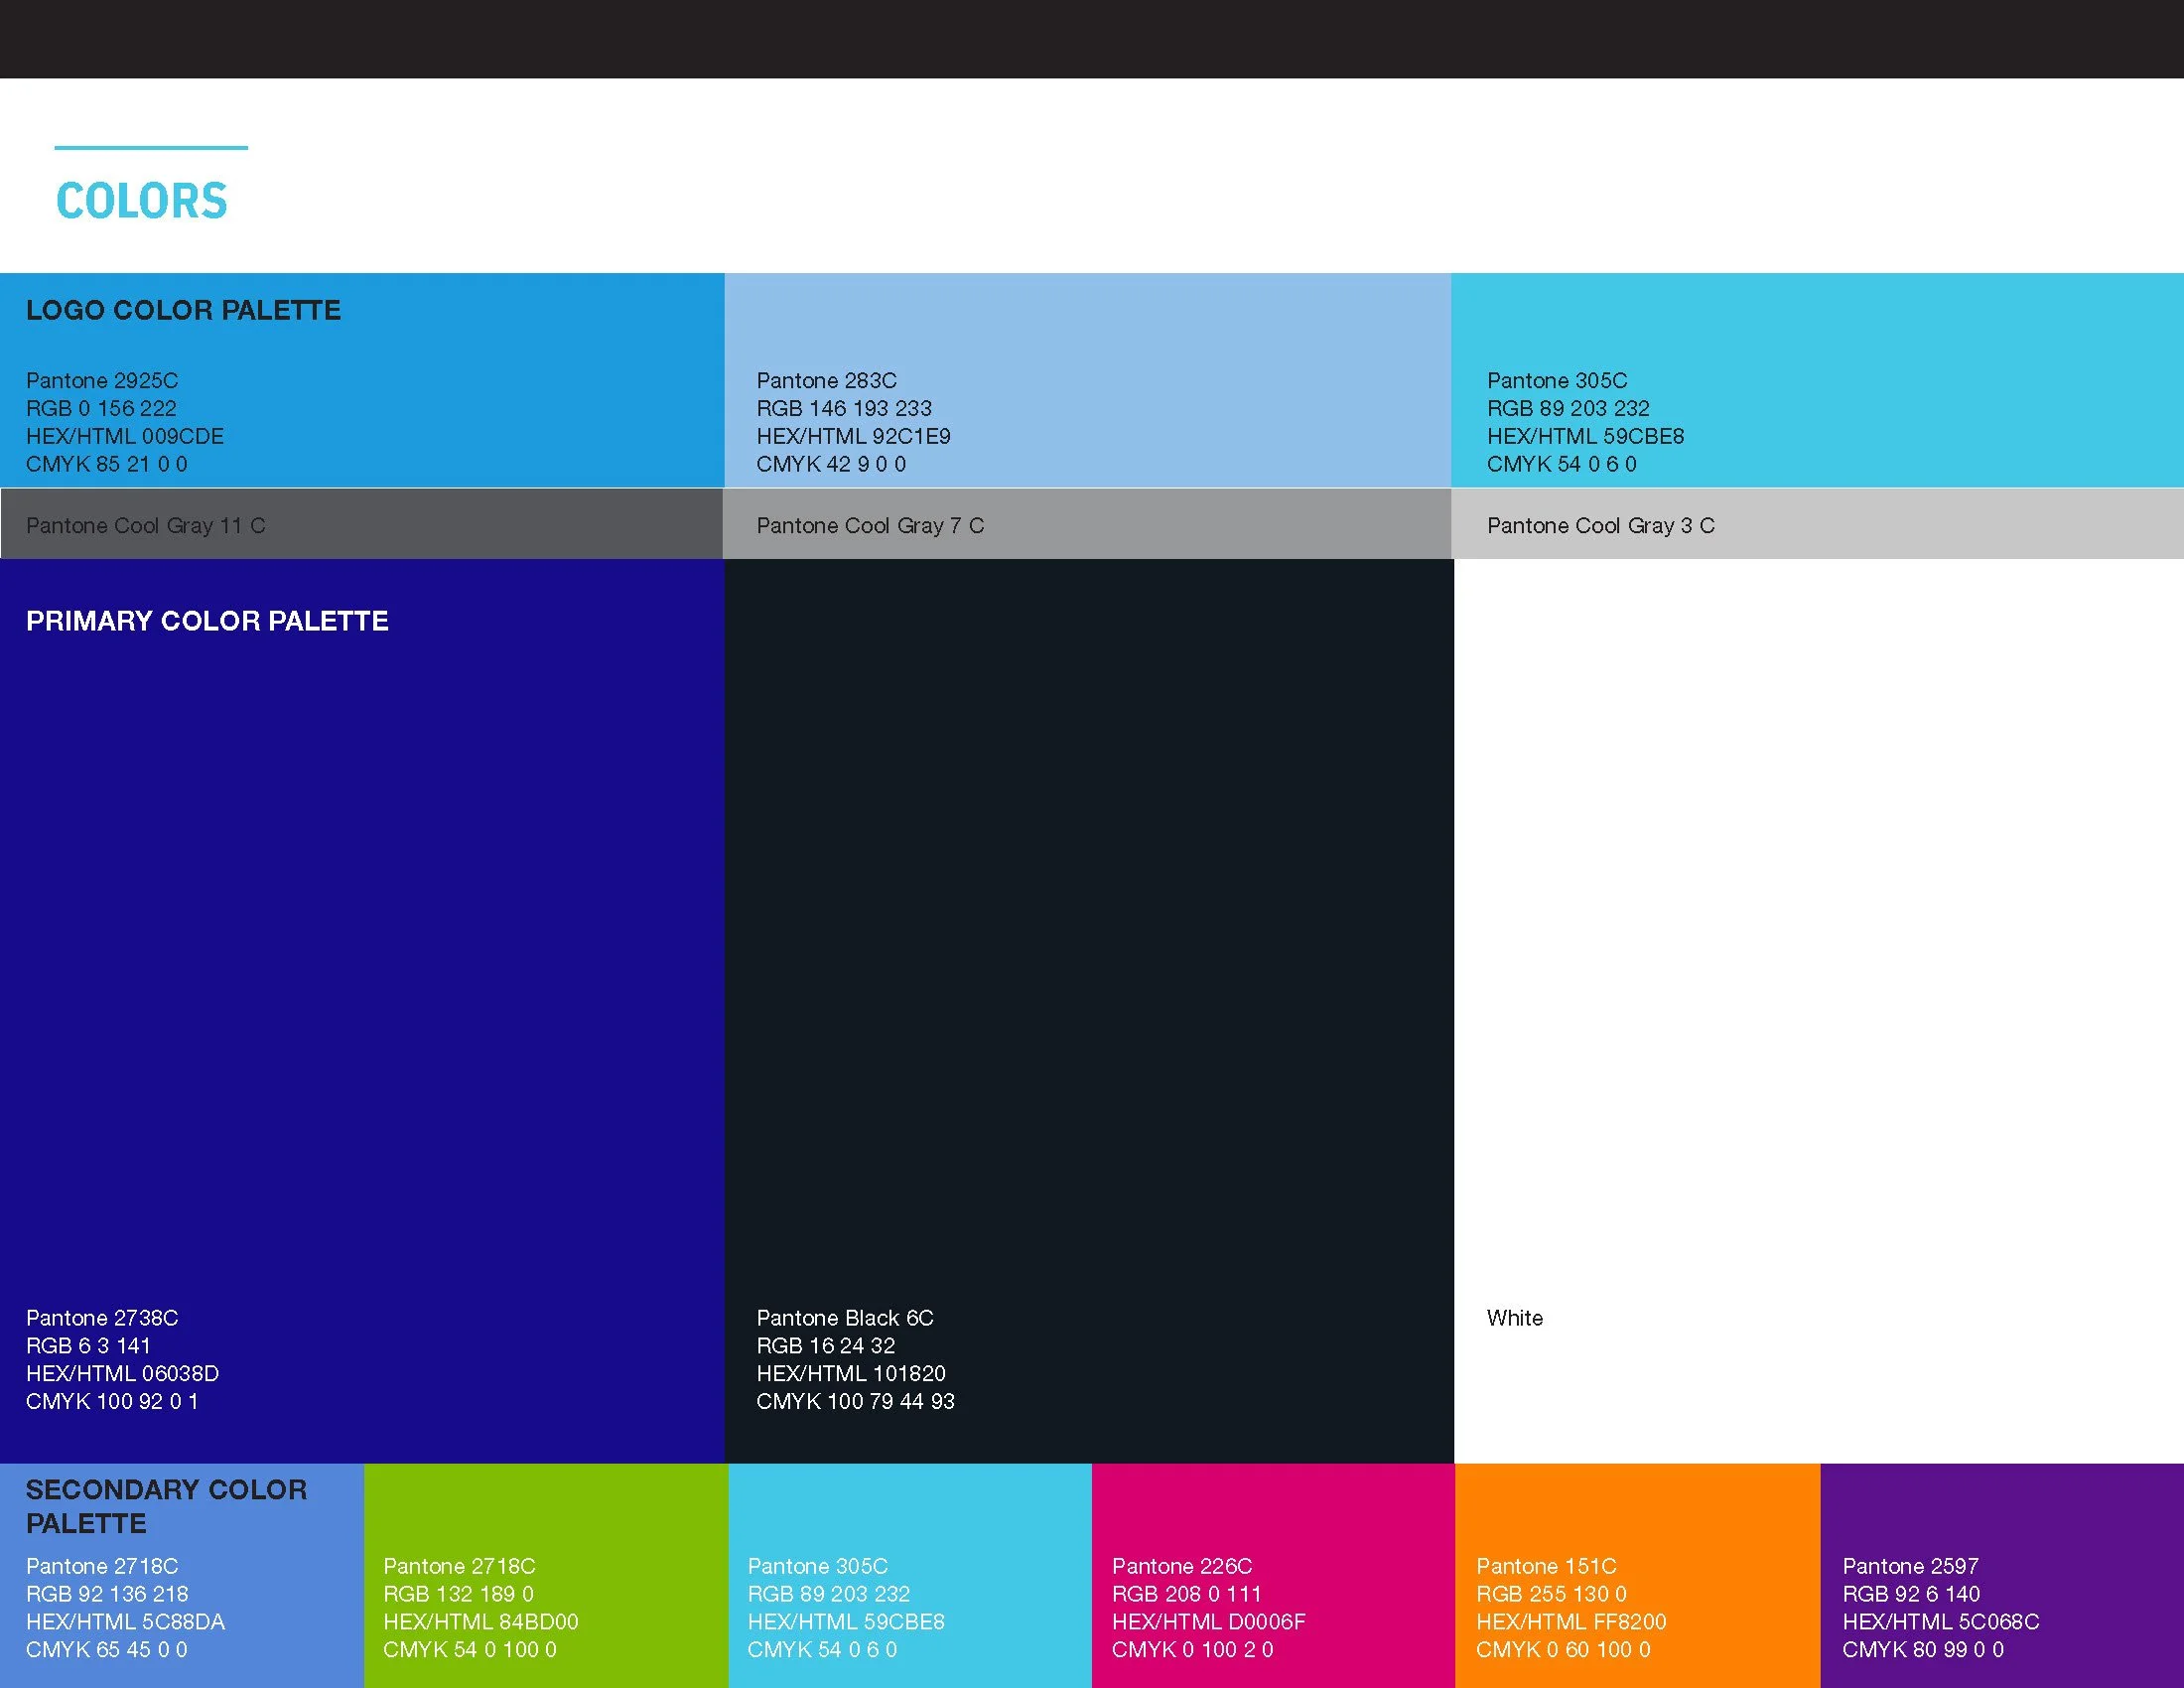Click the LOGO COLOR PALETTE label
Screen dimensions: 2184x1688
coord(184,310)
